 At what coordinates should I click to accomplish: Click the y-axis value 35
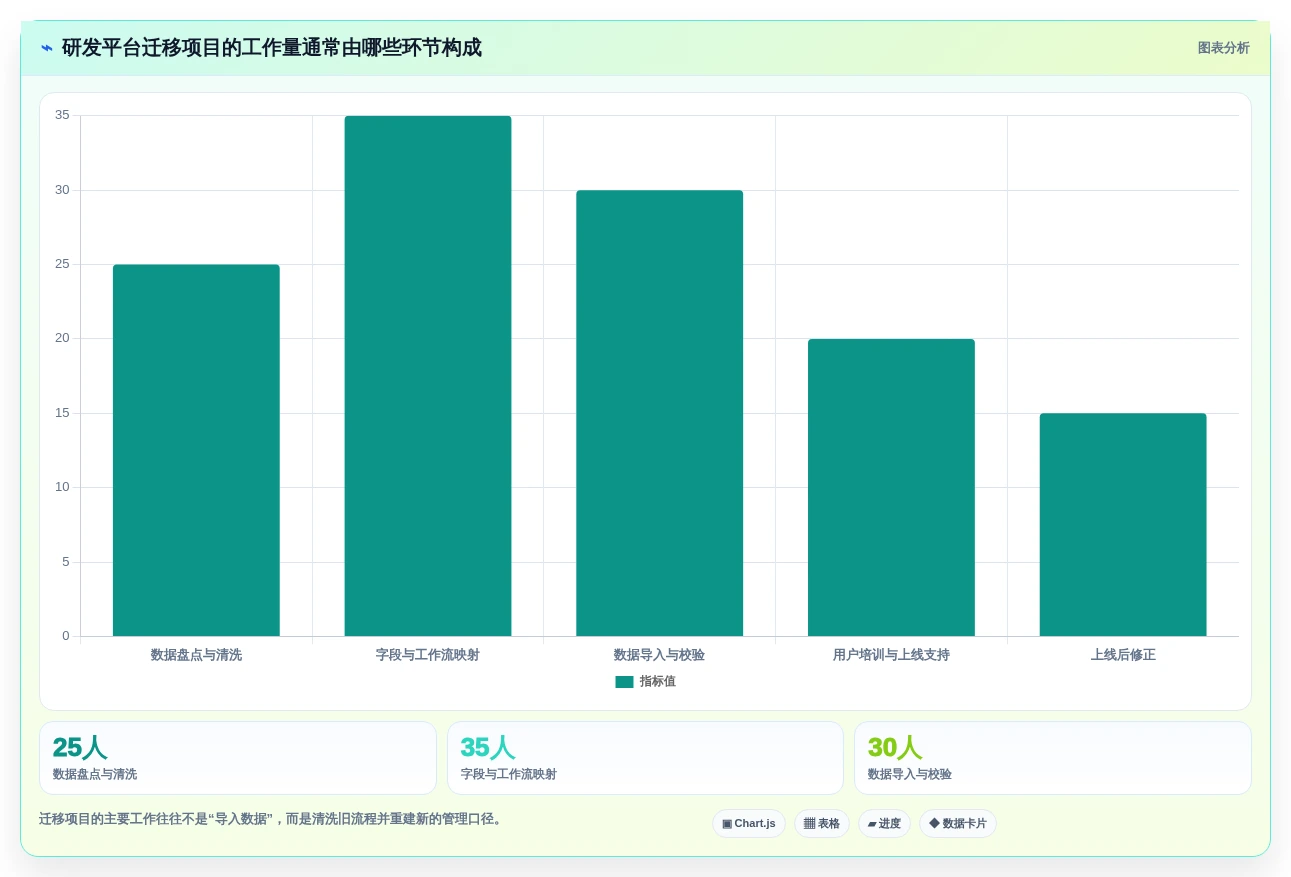62,115
